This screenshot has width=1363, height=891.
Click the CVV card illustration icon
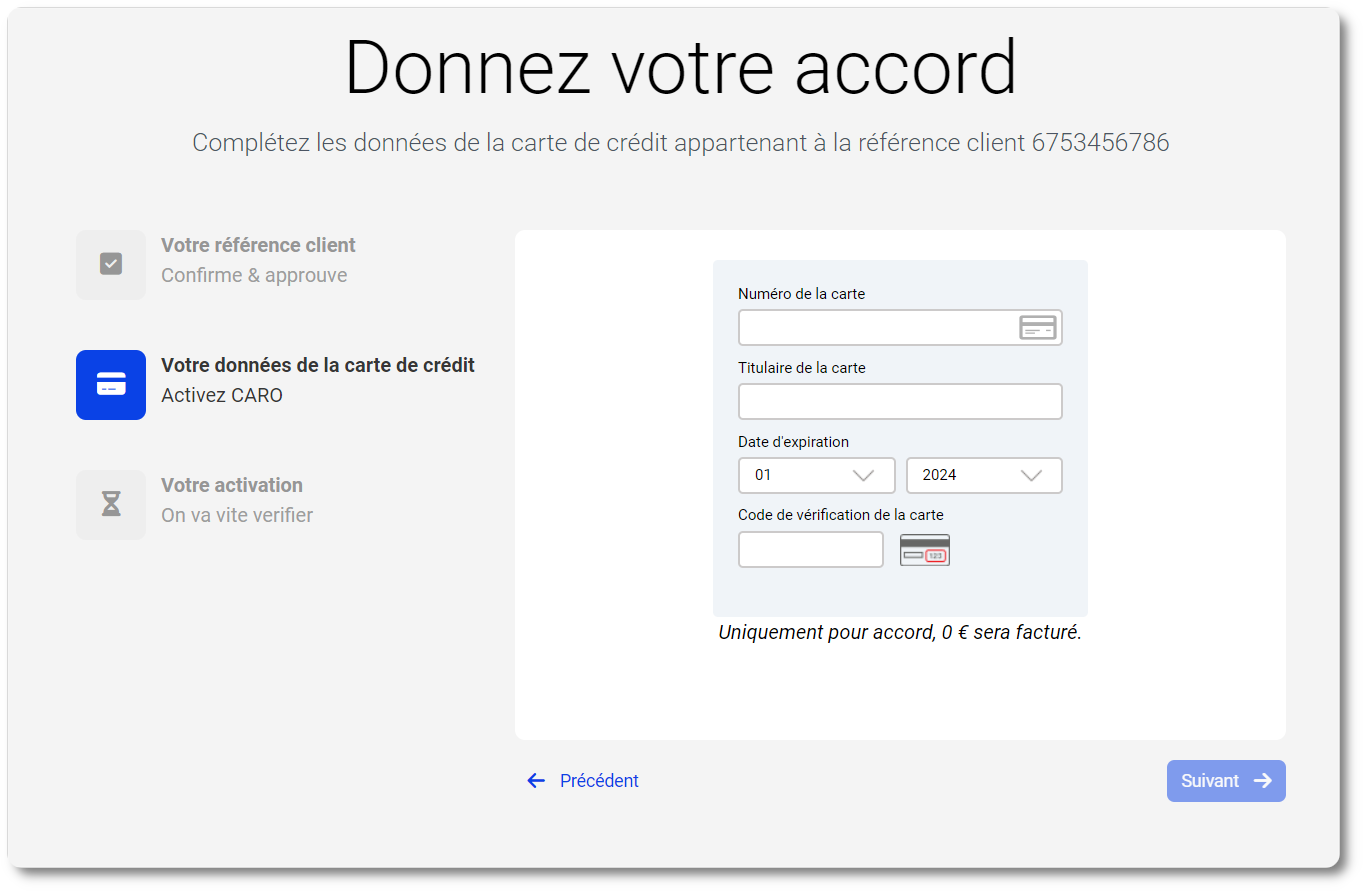925,550
